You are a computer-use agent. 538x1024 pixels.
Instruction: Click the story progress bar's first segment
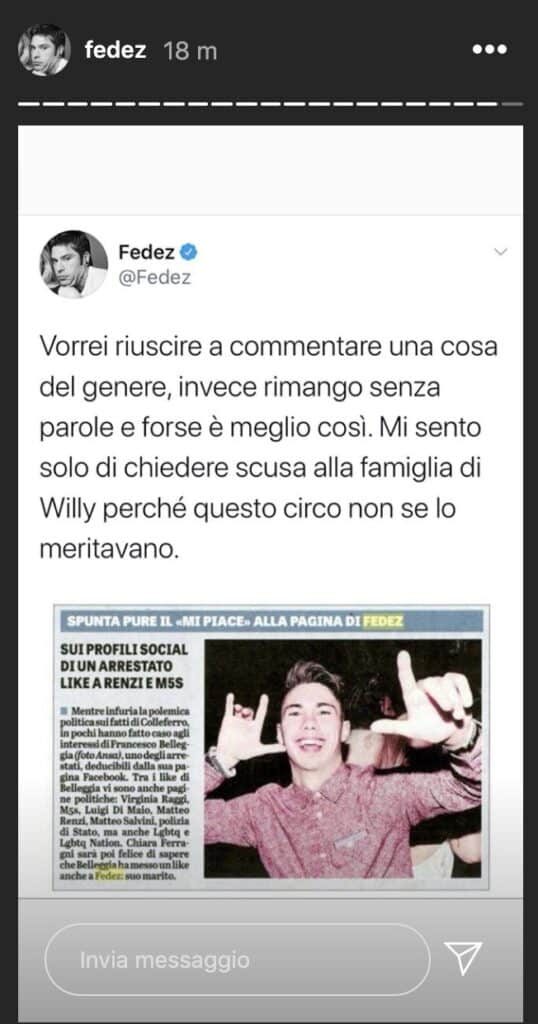click(x=28, y=103)
